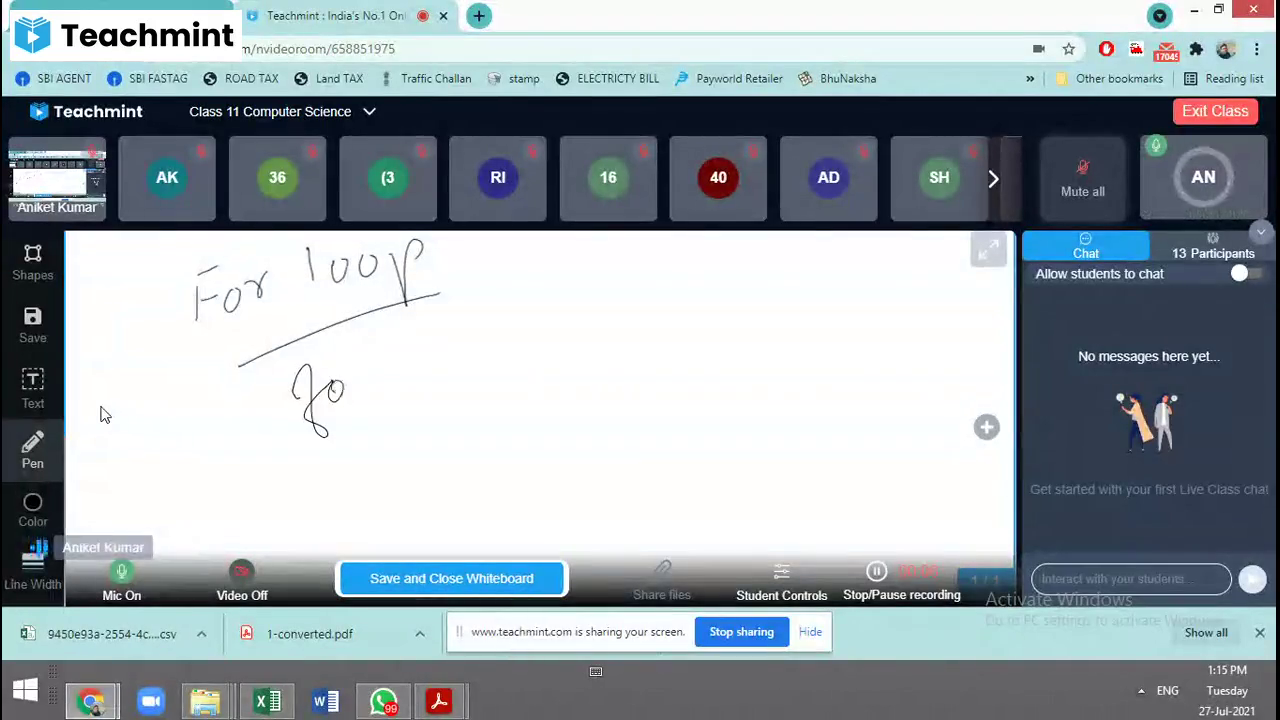
Task: Bookmark this page with star icon
Action: click(1069, 49)
